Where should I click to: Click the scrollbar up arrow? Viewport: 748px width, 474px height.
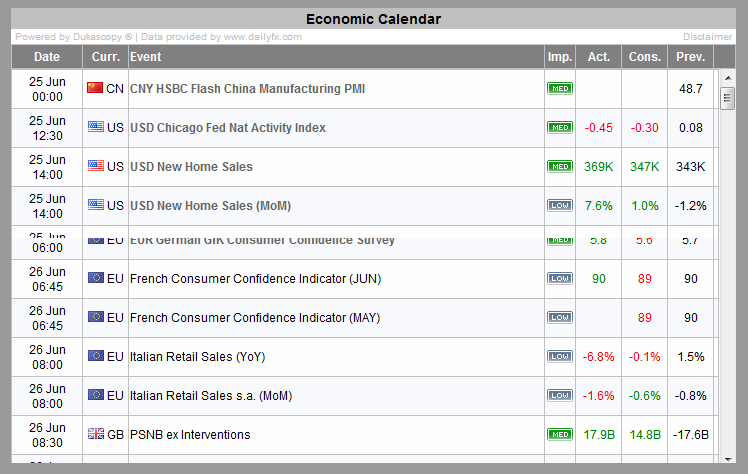point(728,78)
